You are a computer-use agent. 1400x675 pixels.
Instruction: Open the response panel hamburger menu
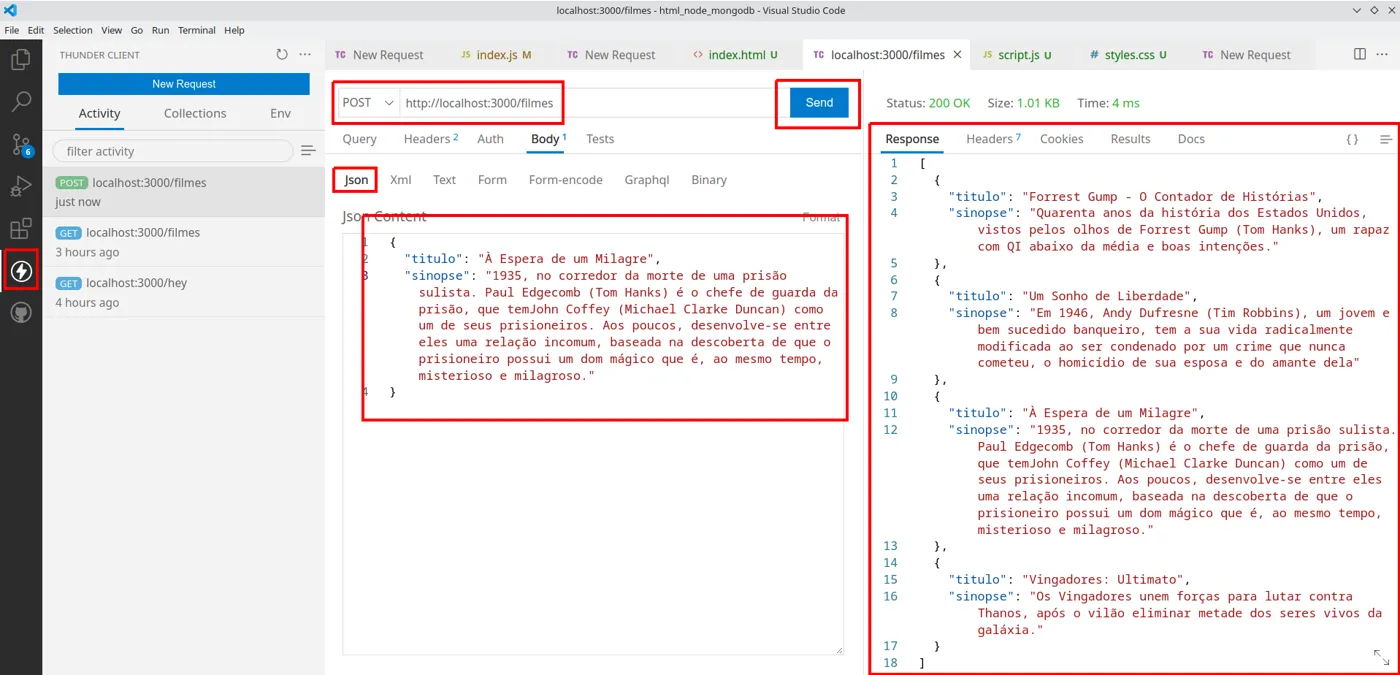[x=1386, y=139]
